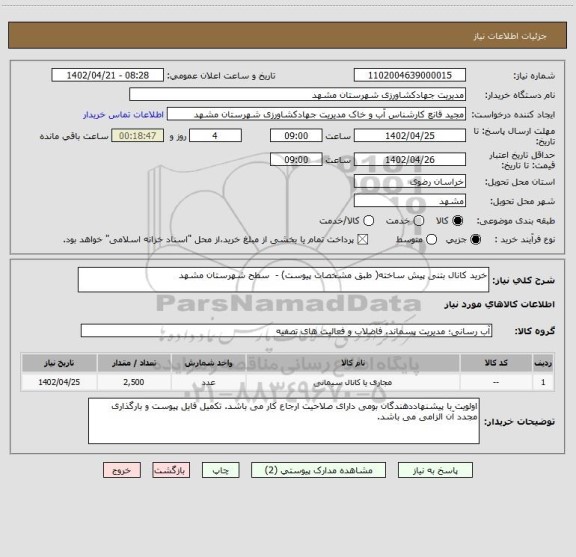Open مشاهده مدارک پیوستی (2) button

318,470
